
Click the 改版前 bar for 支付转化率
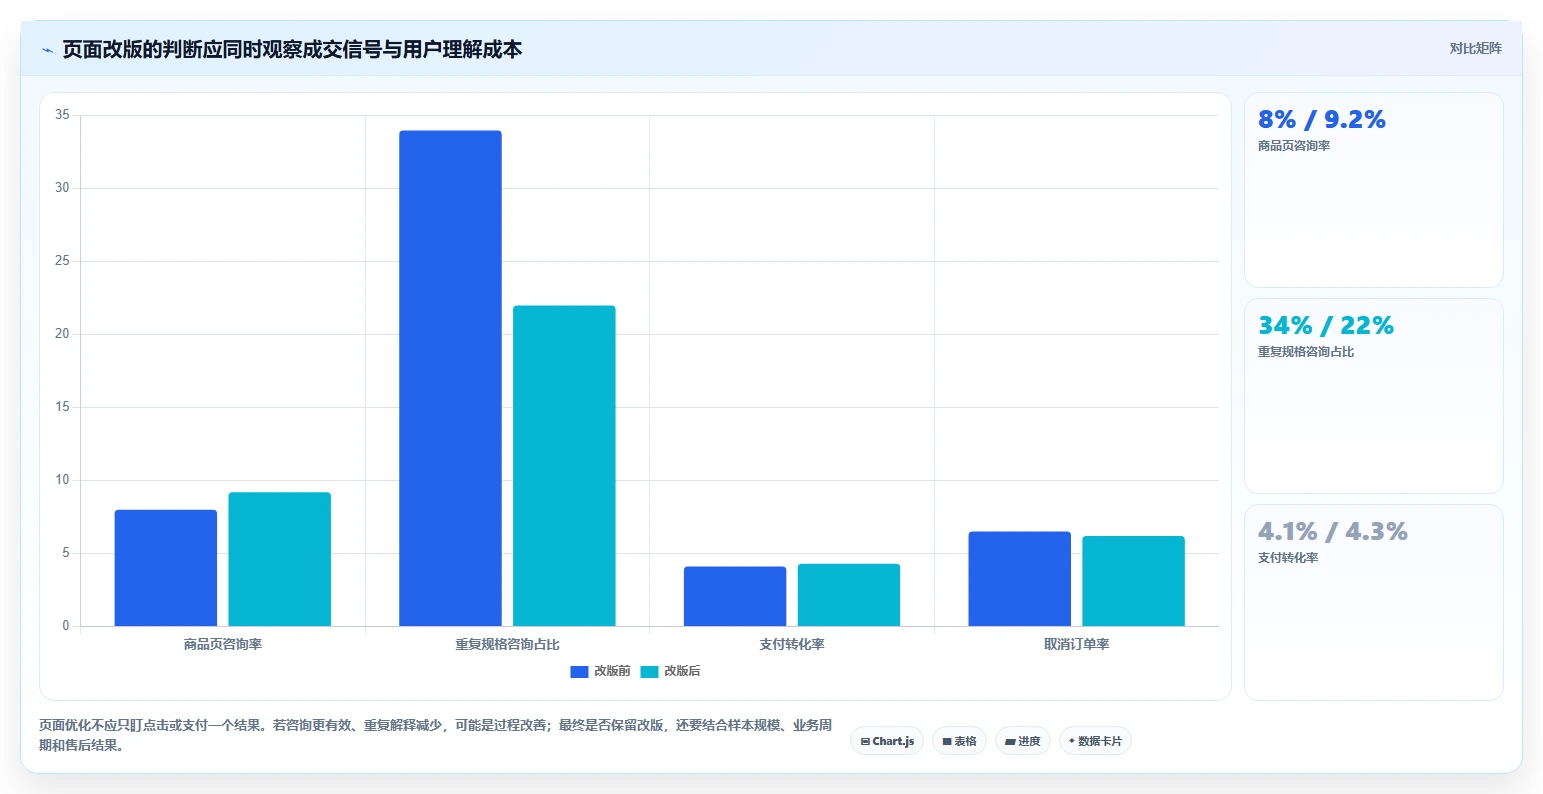click(735, 596)
